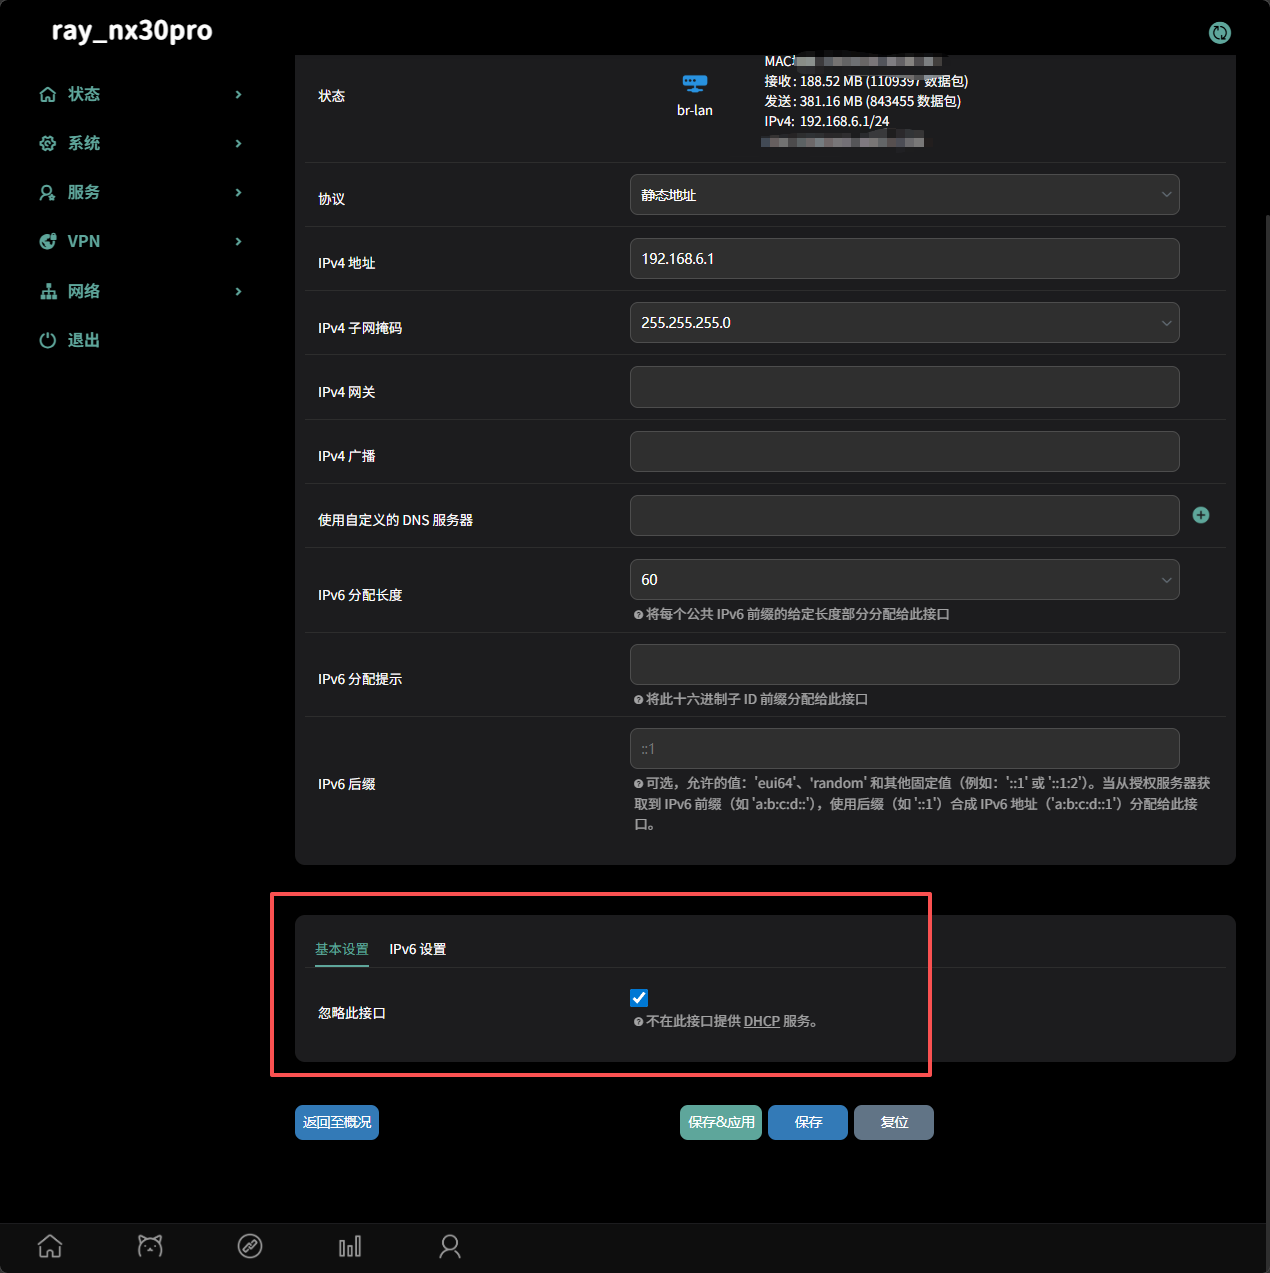Click the cat face icon in bottom bar
Screen dimensions: 1270x1273
tap(150, 1246)
